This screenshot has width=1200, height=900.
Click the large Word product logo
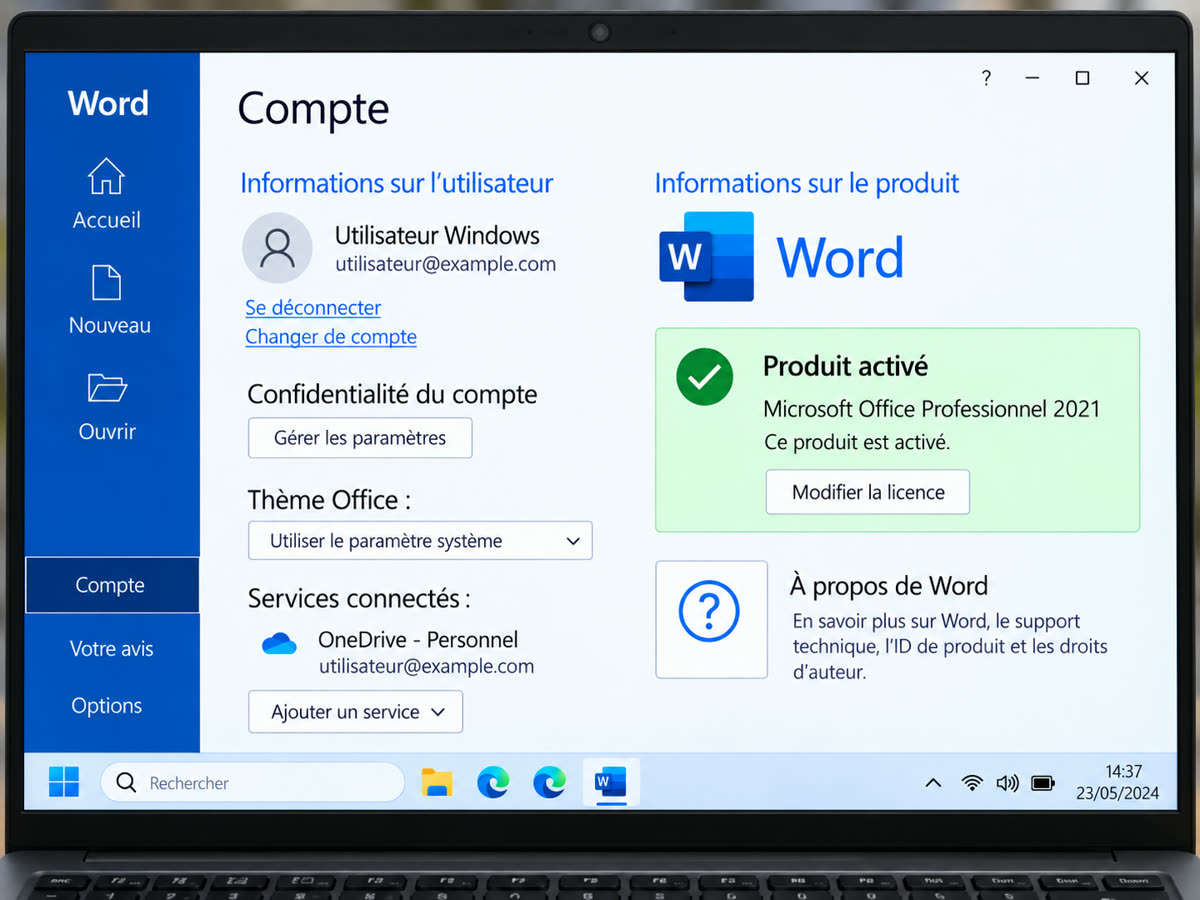click(x=707, y=257)
